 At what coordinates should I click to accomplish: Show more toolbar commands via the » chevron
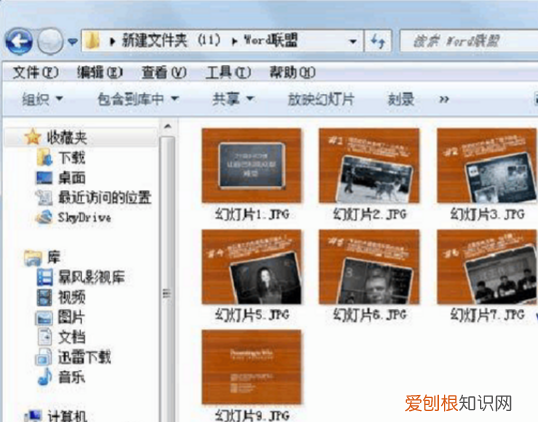click(x=444, y=99)
